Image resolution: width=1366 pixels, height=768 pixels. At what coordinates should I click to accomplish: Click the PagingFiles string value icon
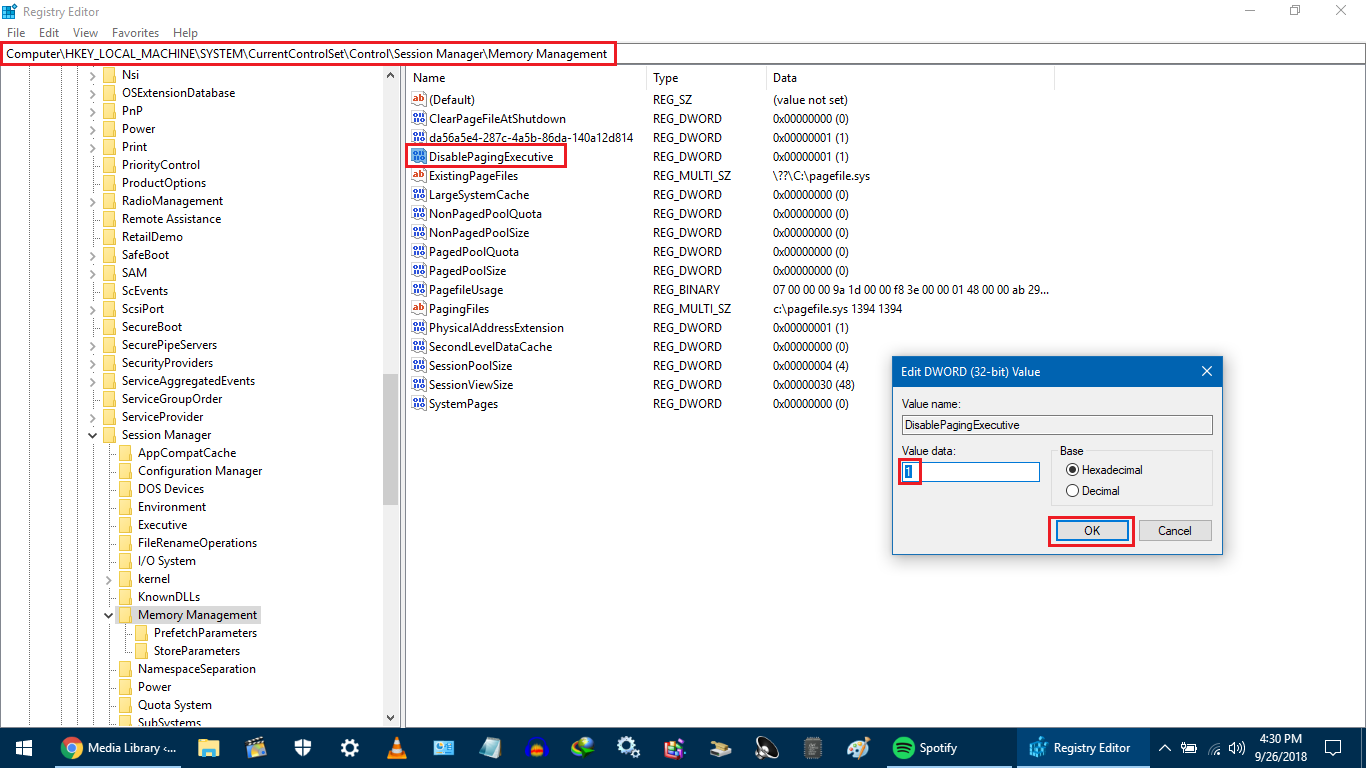point(419,309)
